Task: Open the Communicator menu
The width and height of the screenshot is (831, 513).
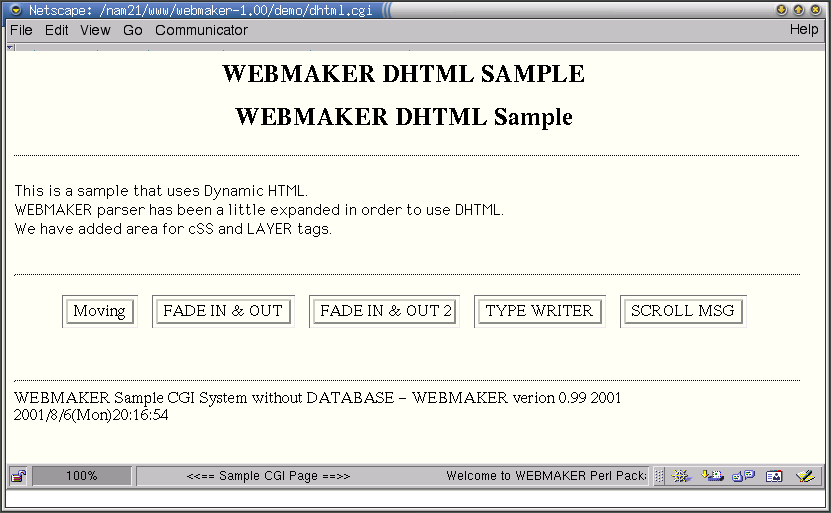Action: [x=201, y=30]
